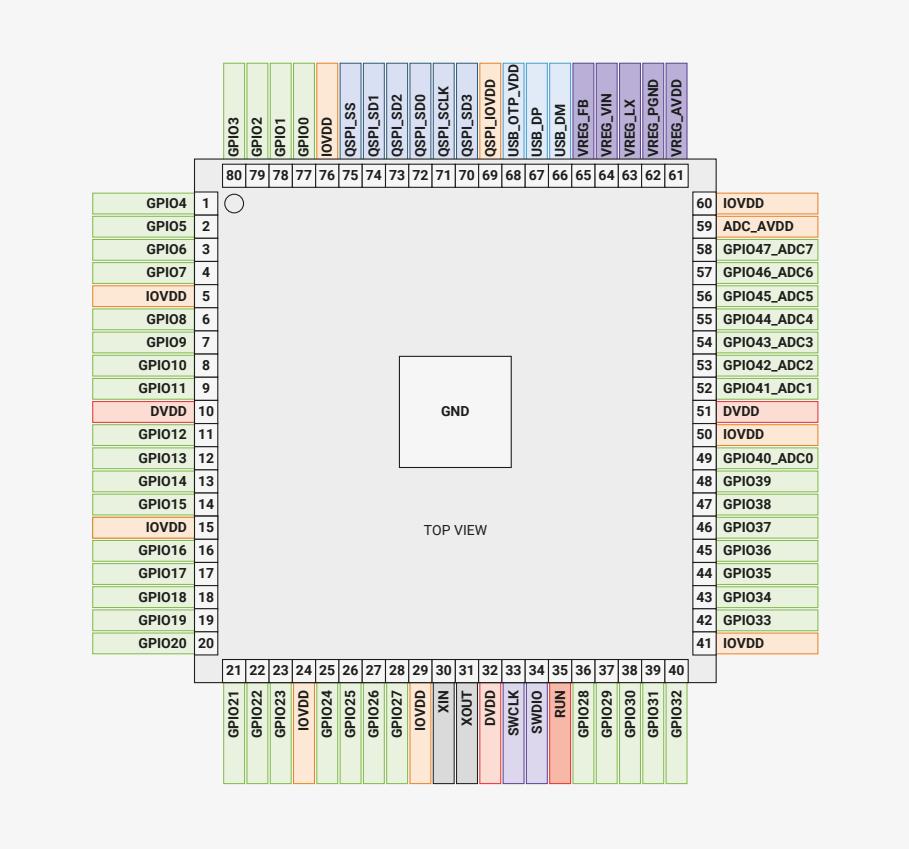The width and height of the screenshot is (909, 849).
Task: Select the GPIO25 pin label
Action: pyautogui.click(x=350, y=733)
